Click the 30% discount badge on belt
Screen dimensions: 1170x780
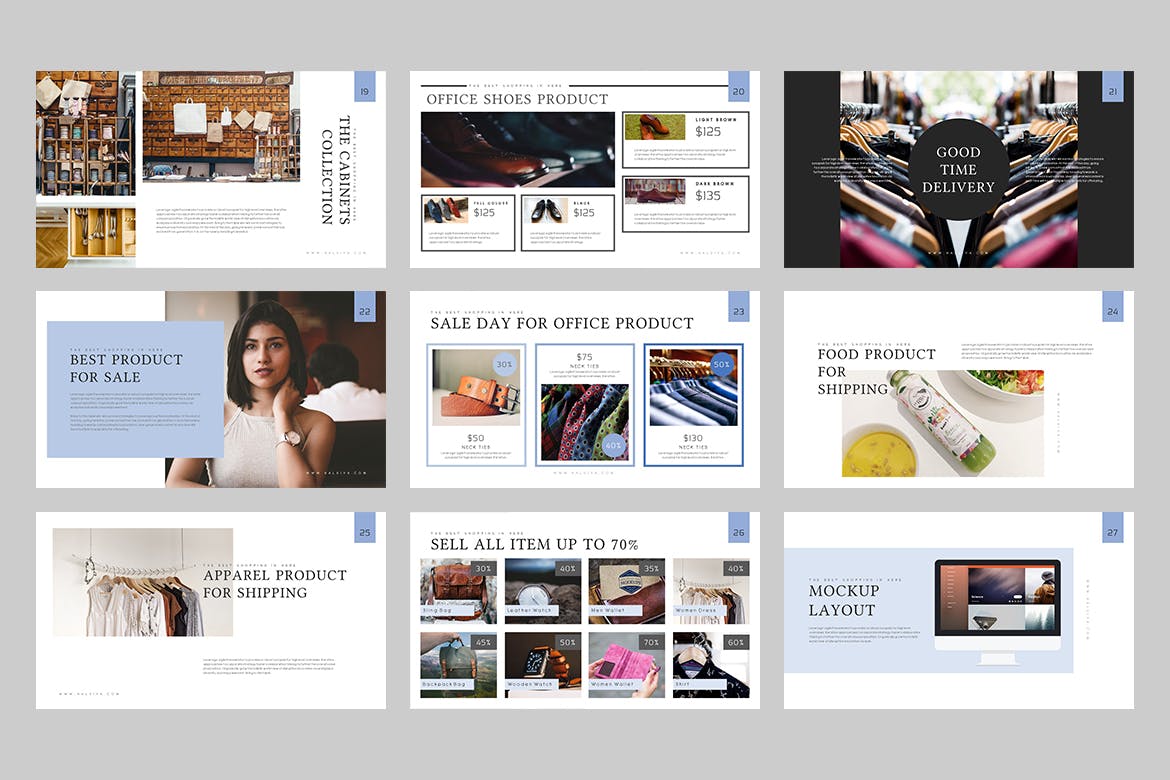click(504, 364)
